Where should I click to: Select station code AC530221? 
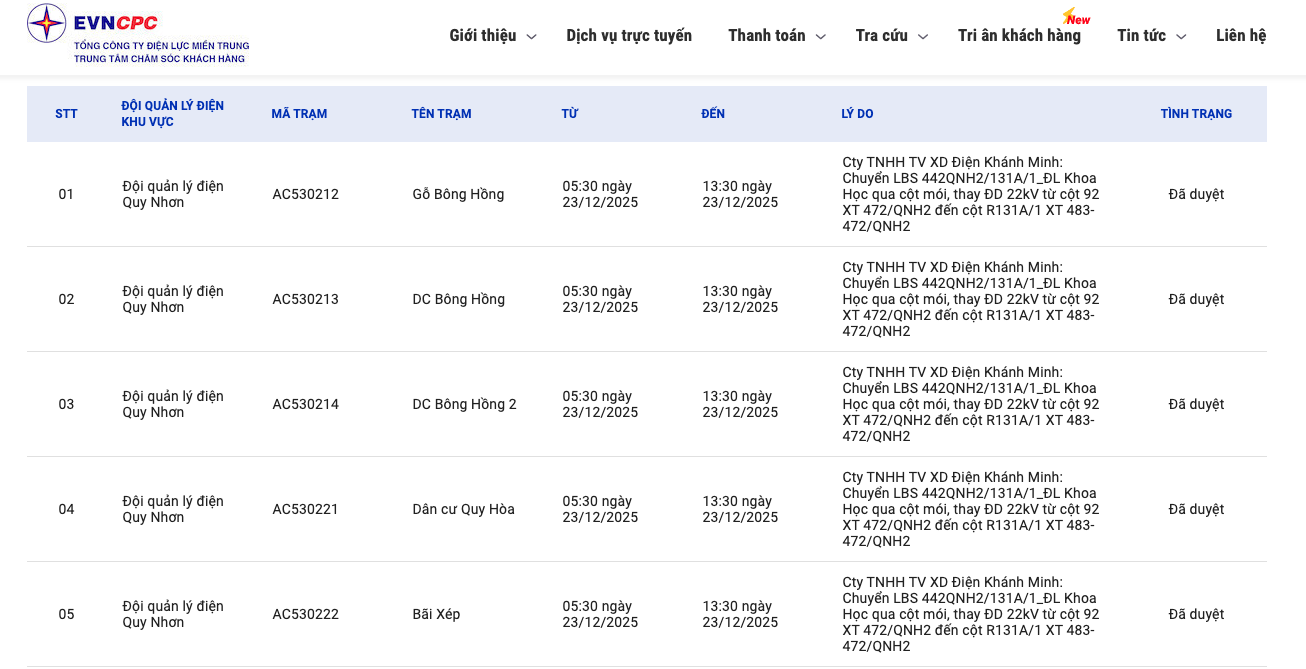[x=305, y=509]
